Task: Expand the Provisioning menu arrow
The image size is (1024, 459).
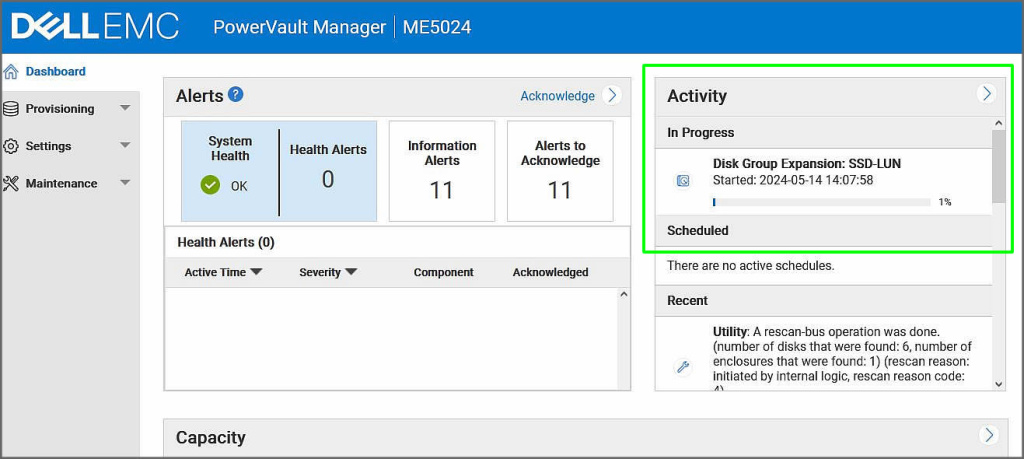Action: (125, 108)
